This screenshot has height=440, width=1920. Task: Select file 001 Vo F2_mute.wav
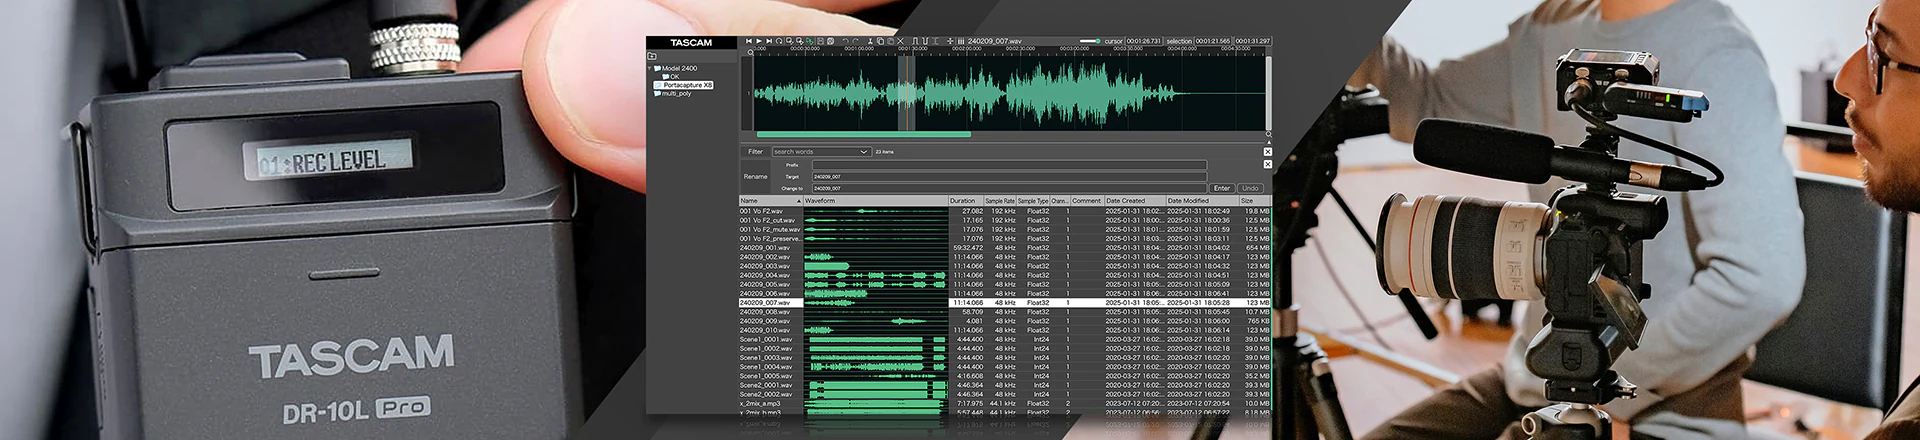[770, 229]
